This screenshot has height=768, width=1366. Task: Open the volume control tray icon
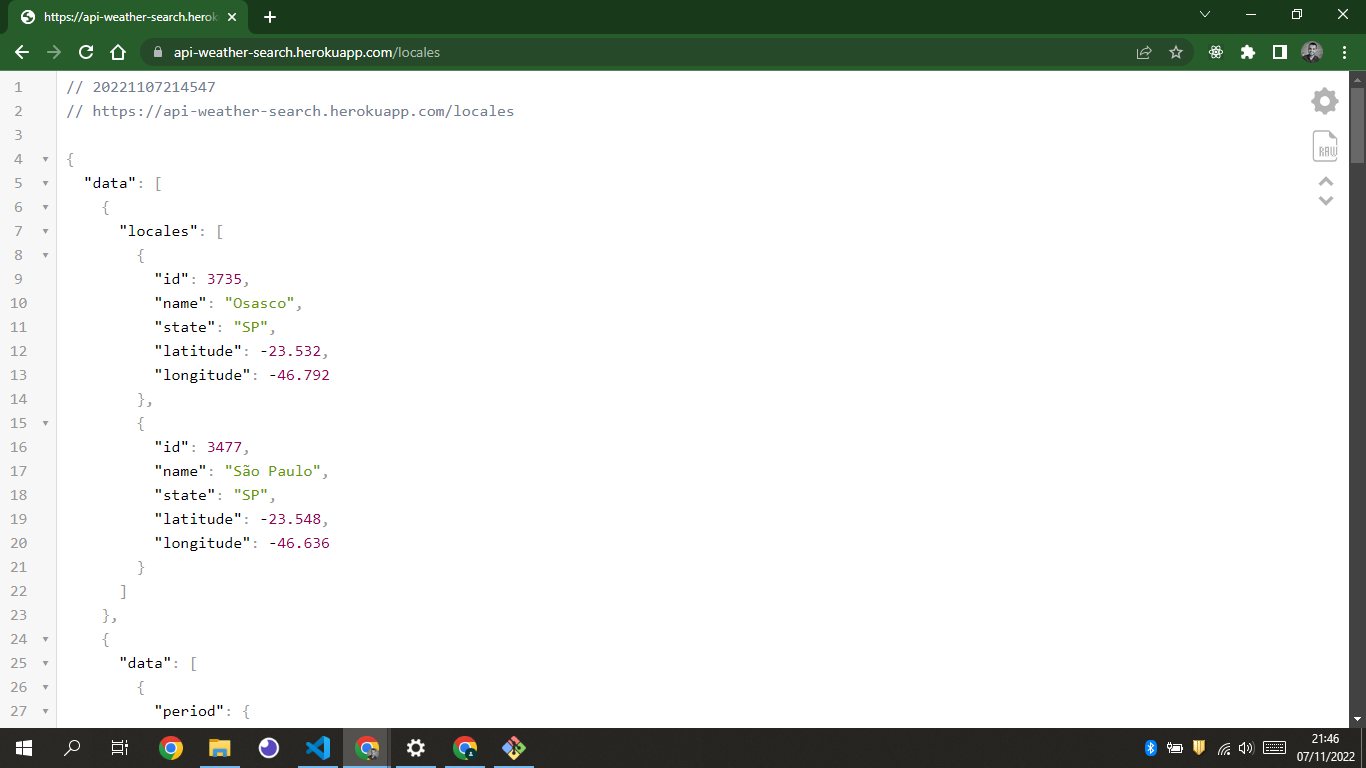pos(1246,748)
